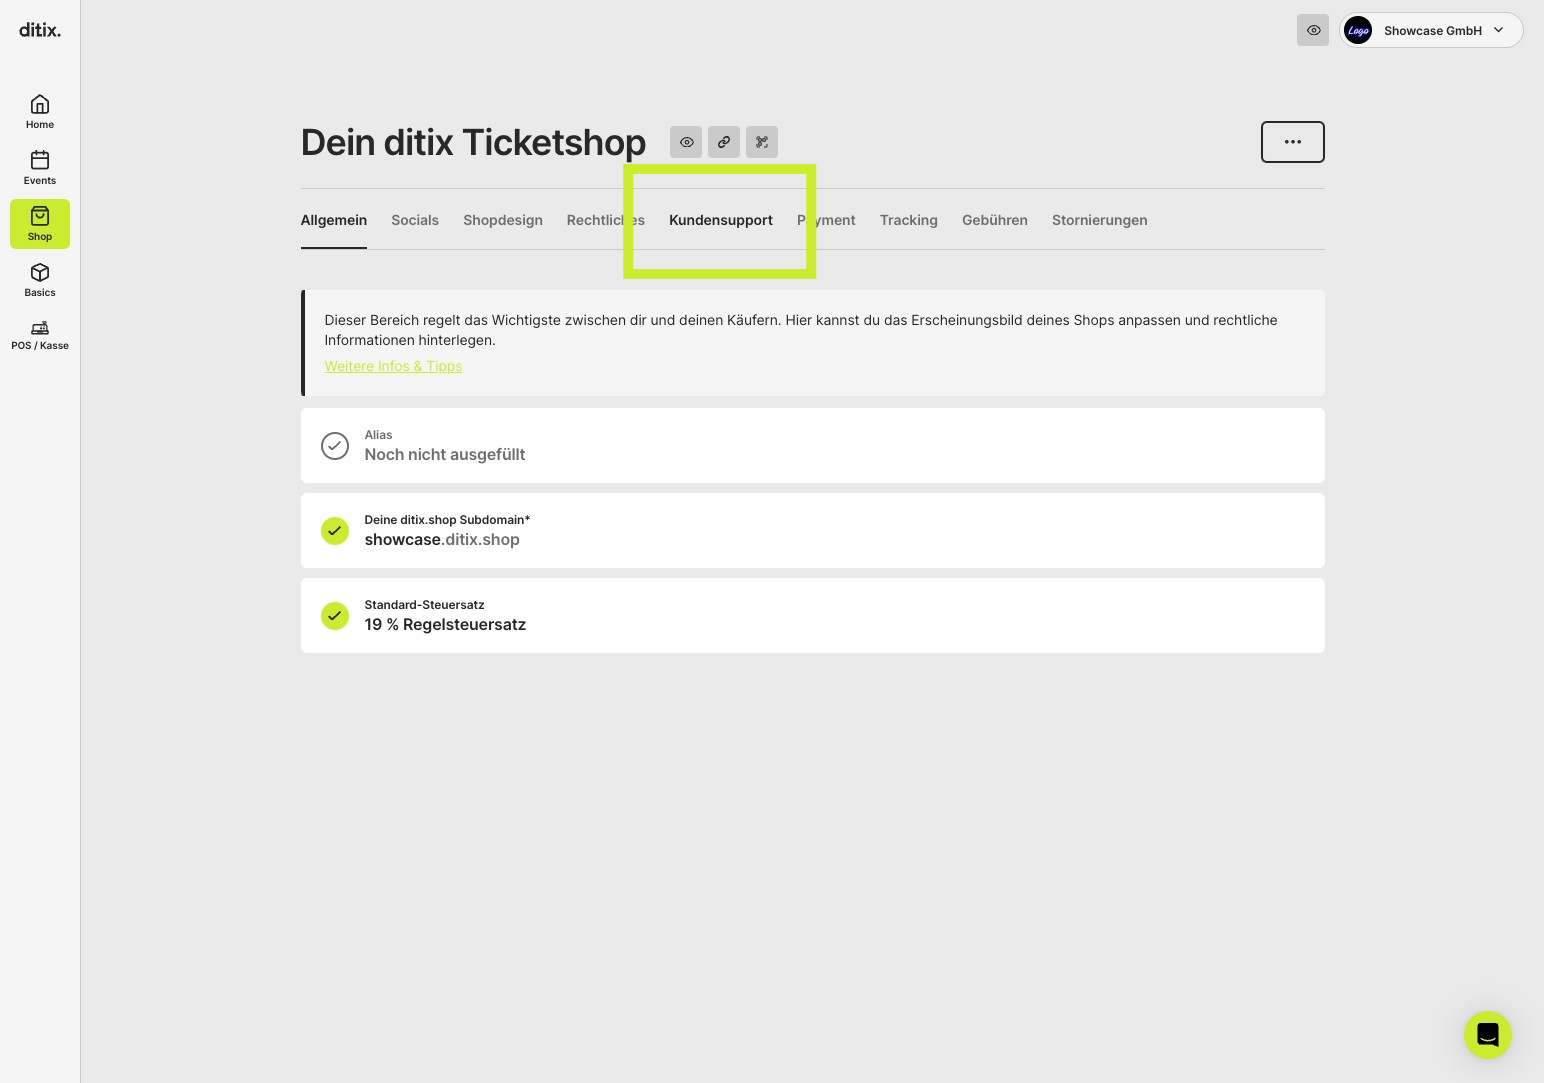Click the unchecked Alias status circle

tap(335, 446)
